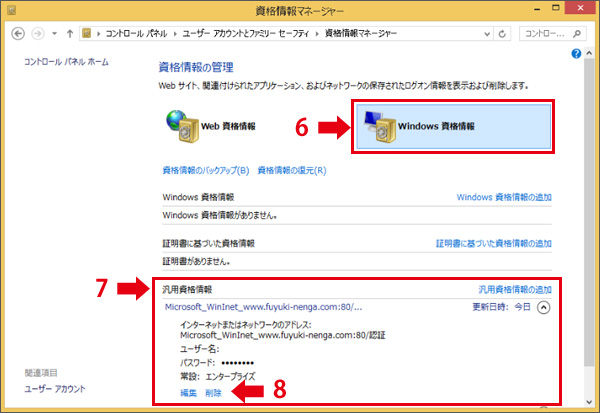The height and width of the screenshot is (413, 600).
Task: Click Windows 資格情報の追加 link
Action: pyautogui.click(x=504, y=197)
